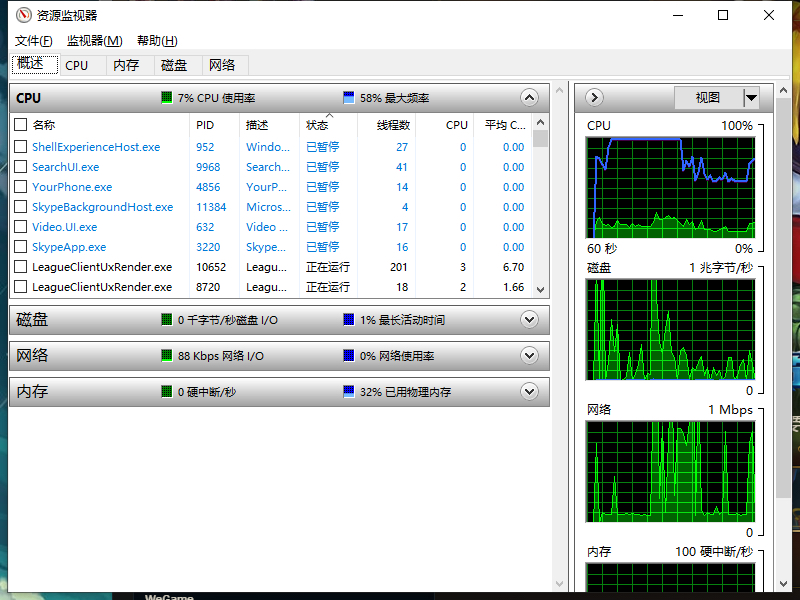Click the graph pane scroll-down arrow
The width and height of the screenshot is (800, 600).
tap(784, 584)
